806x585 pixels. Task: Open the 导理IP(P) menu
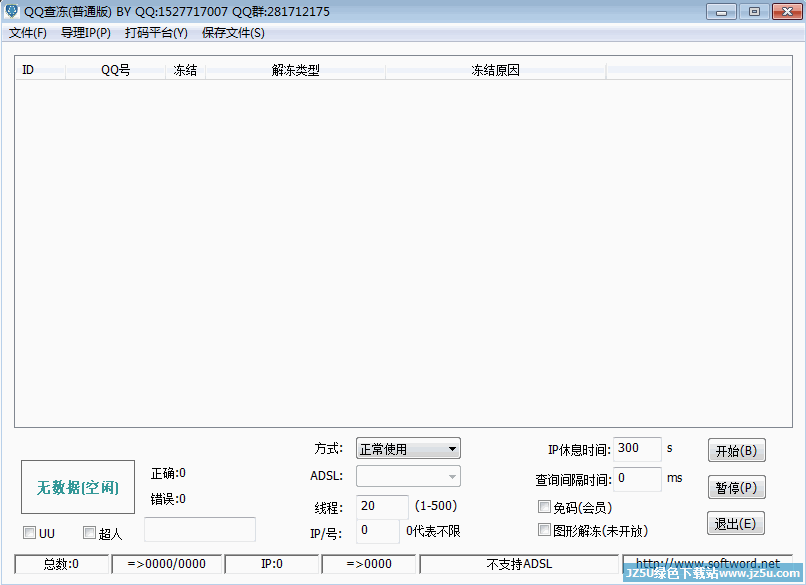coord(86,33)
